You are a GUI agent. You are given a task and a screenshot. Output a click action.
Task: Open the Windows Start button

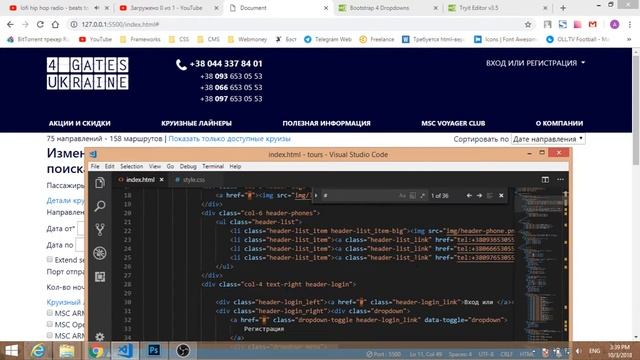click(x=11, y=351)
